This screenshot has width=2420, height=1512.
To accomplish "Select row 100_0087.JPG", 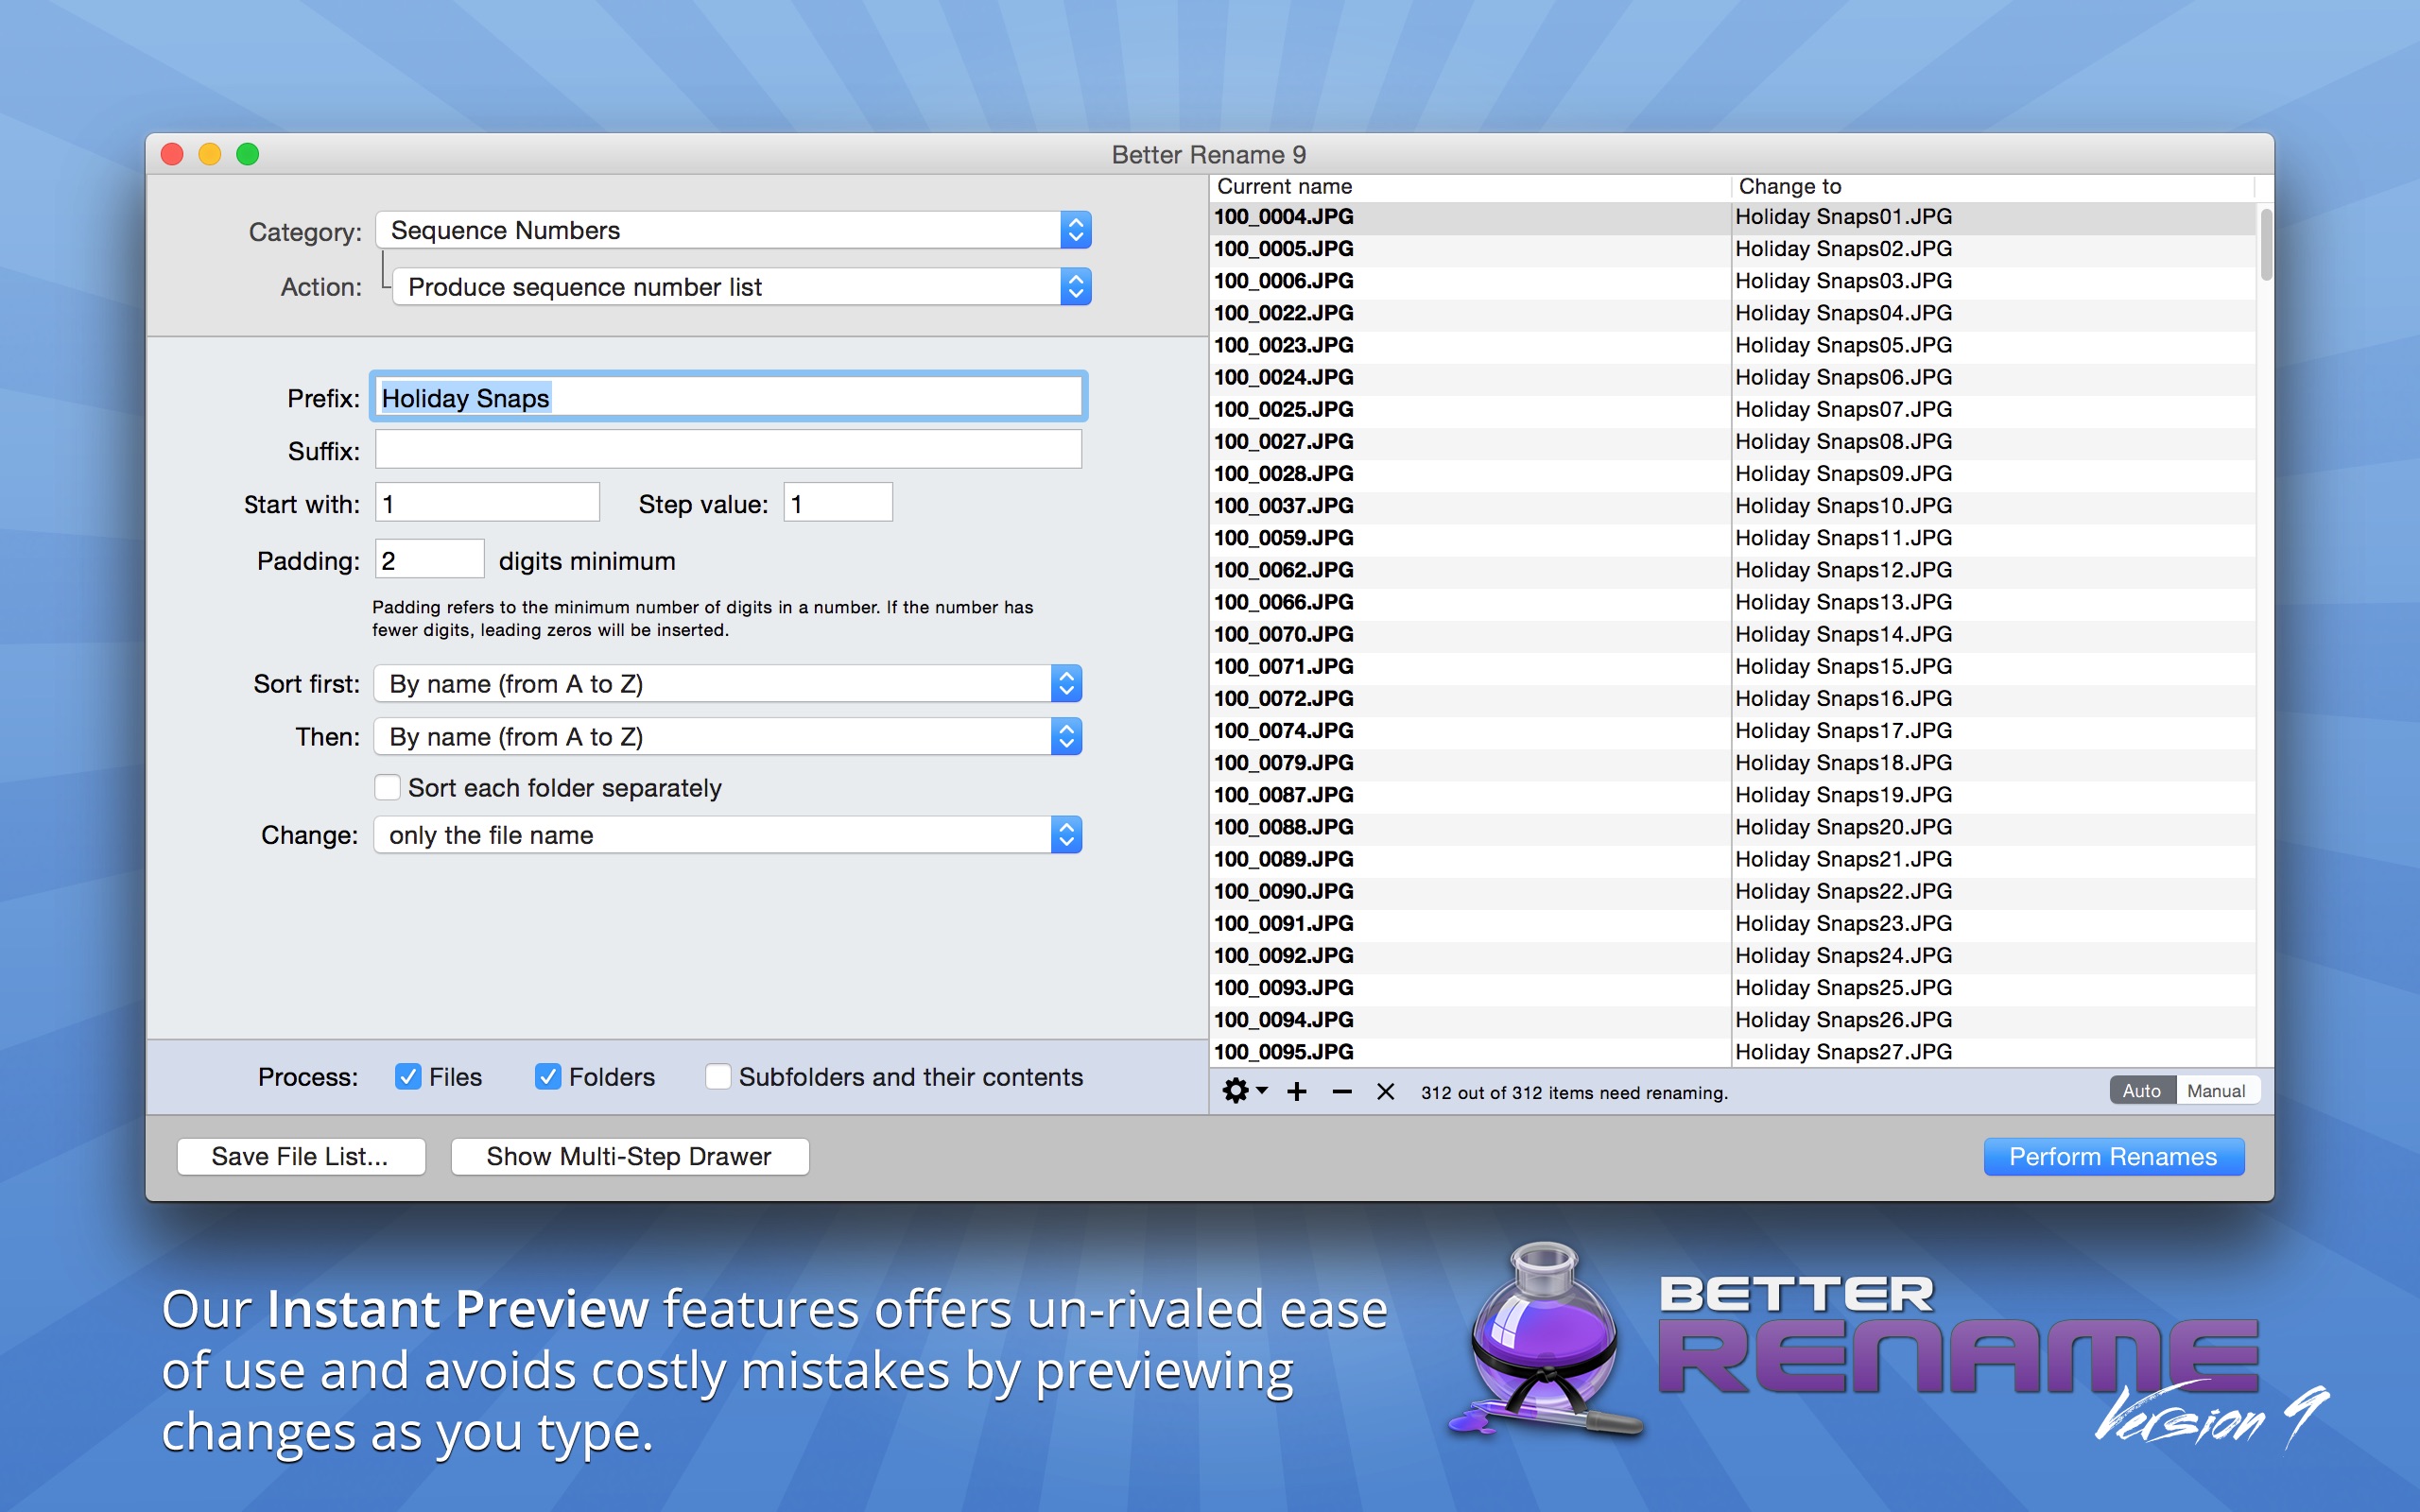I will [x=1733, y=795].
